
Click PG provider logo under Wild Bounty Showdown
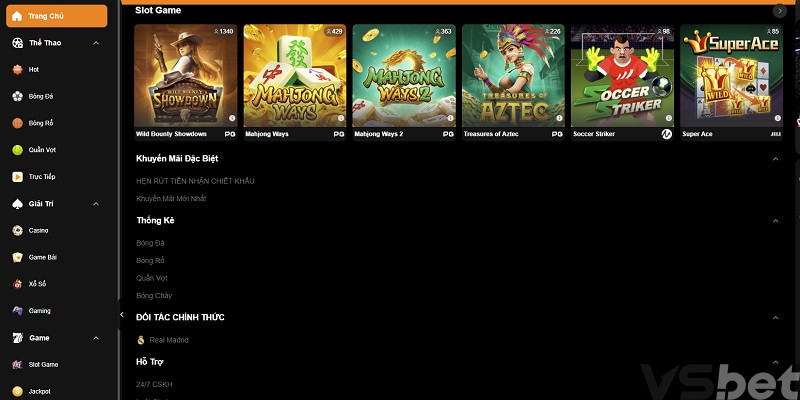[230, 134]
